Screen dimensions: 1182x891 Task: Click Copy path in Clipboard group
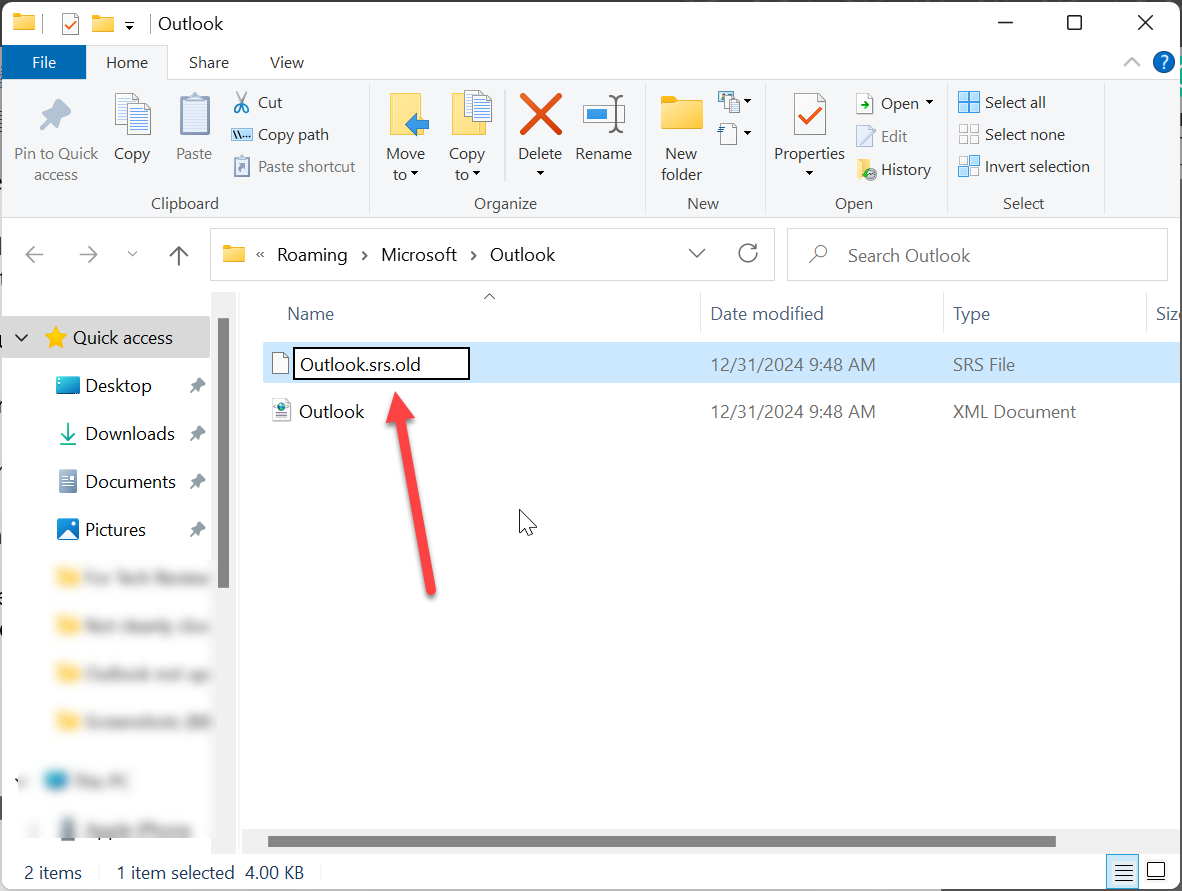(280, 135)
